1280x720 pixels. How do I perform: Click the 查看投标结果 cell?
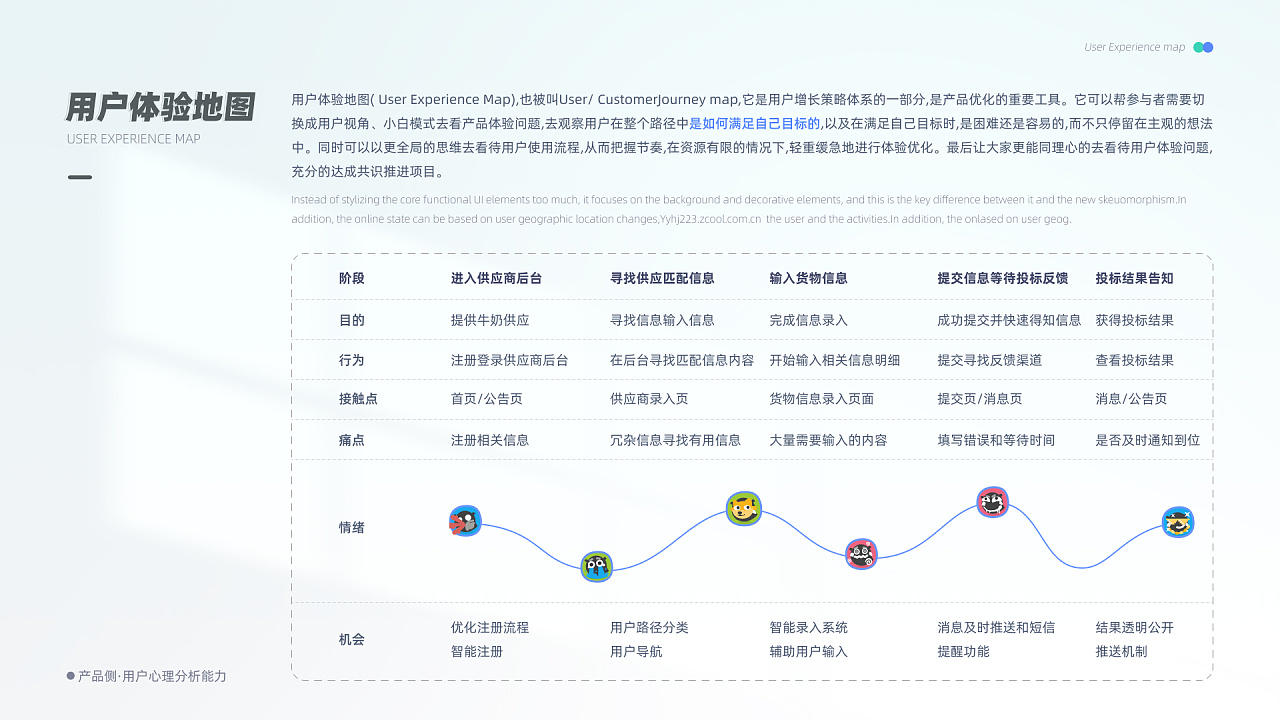coord(1135,360)
